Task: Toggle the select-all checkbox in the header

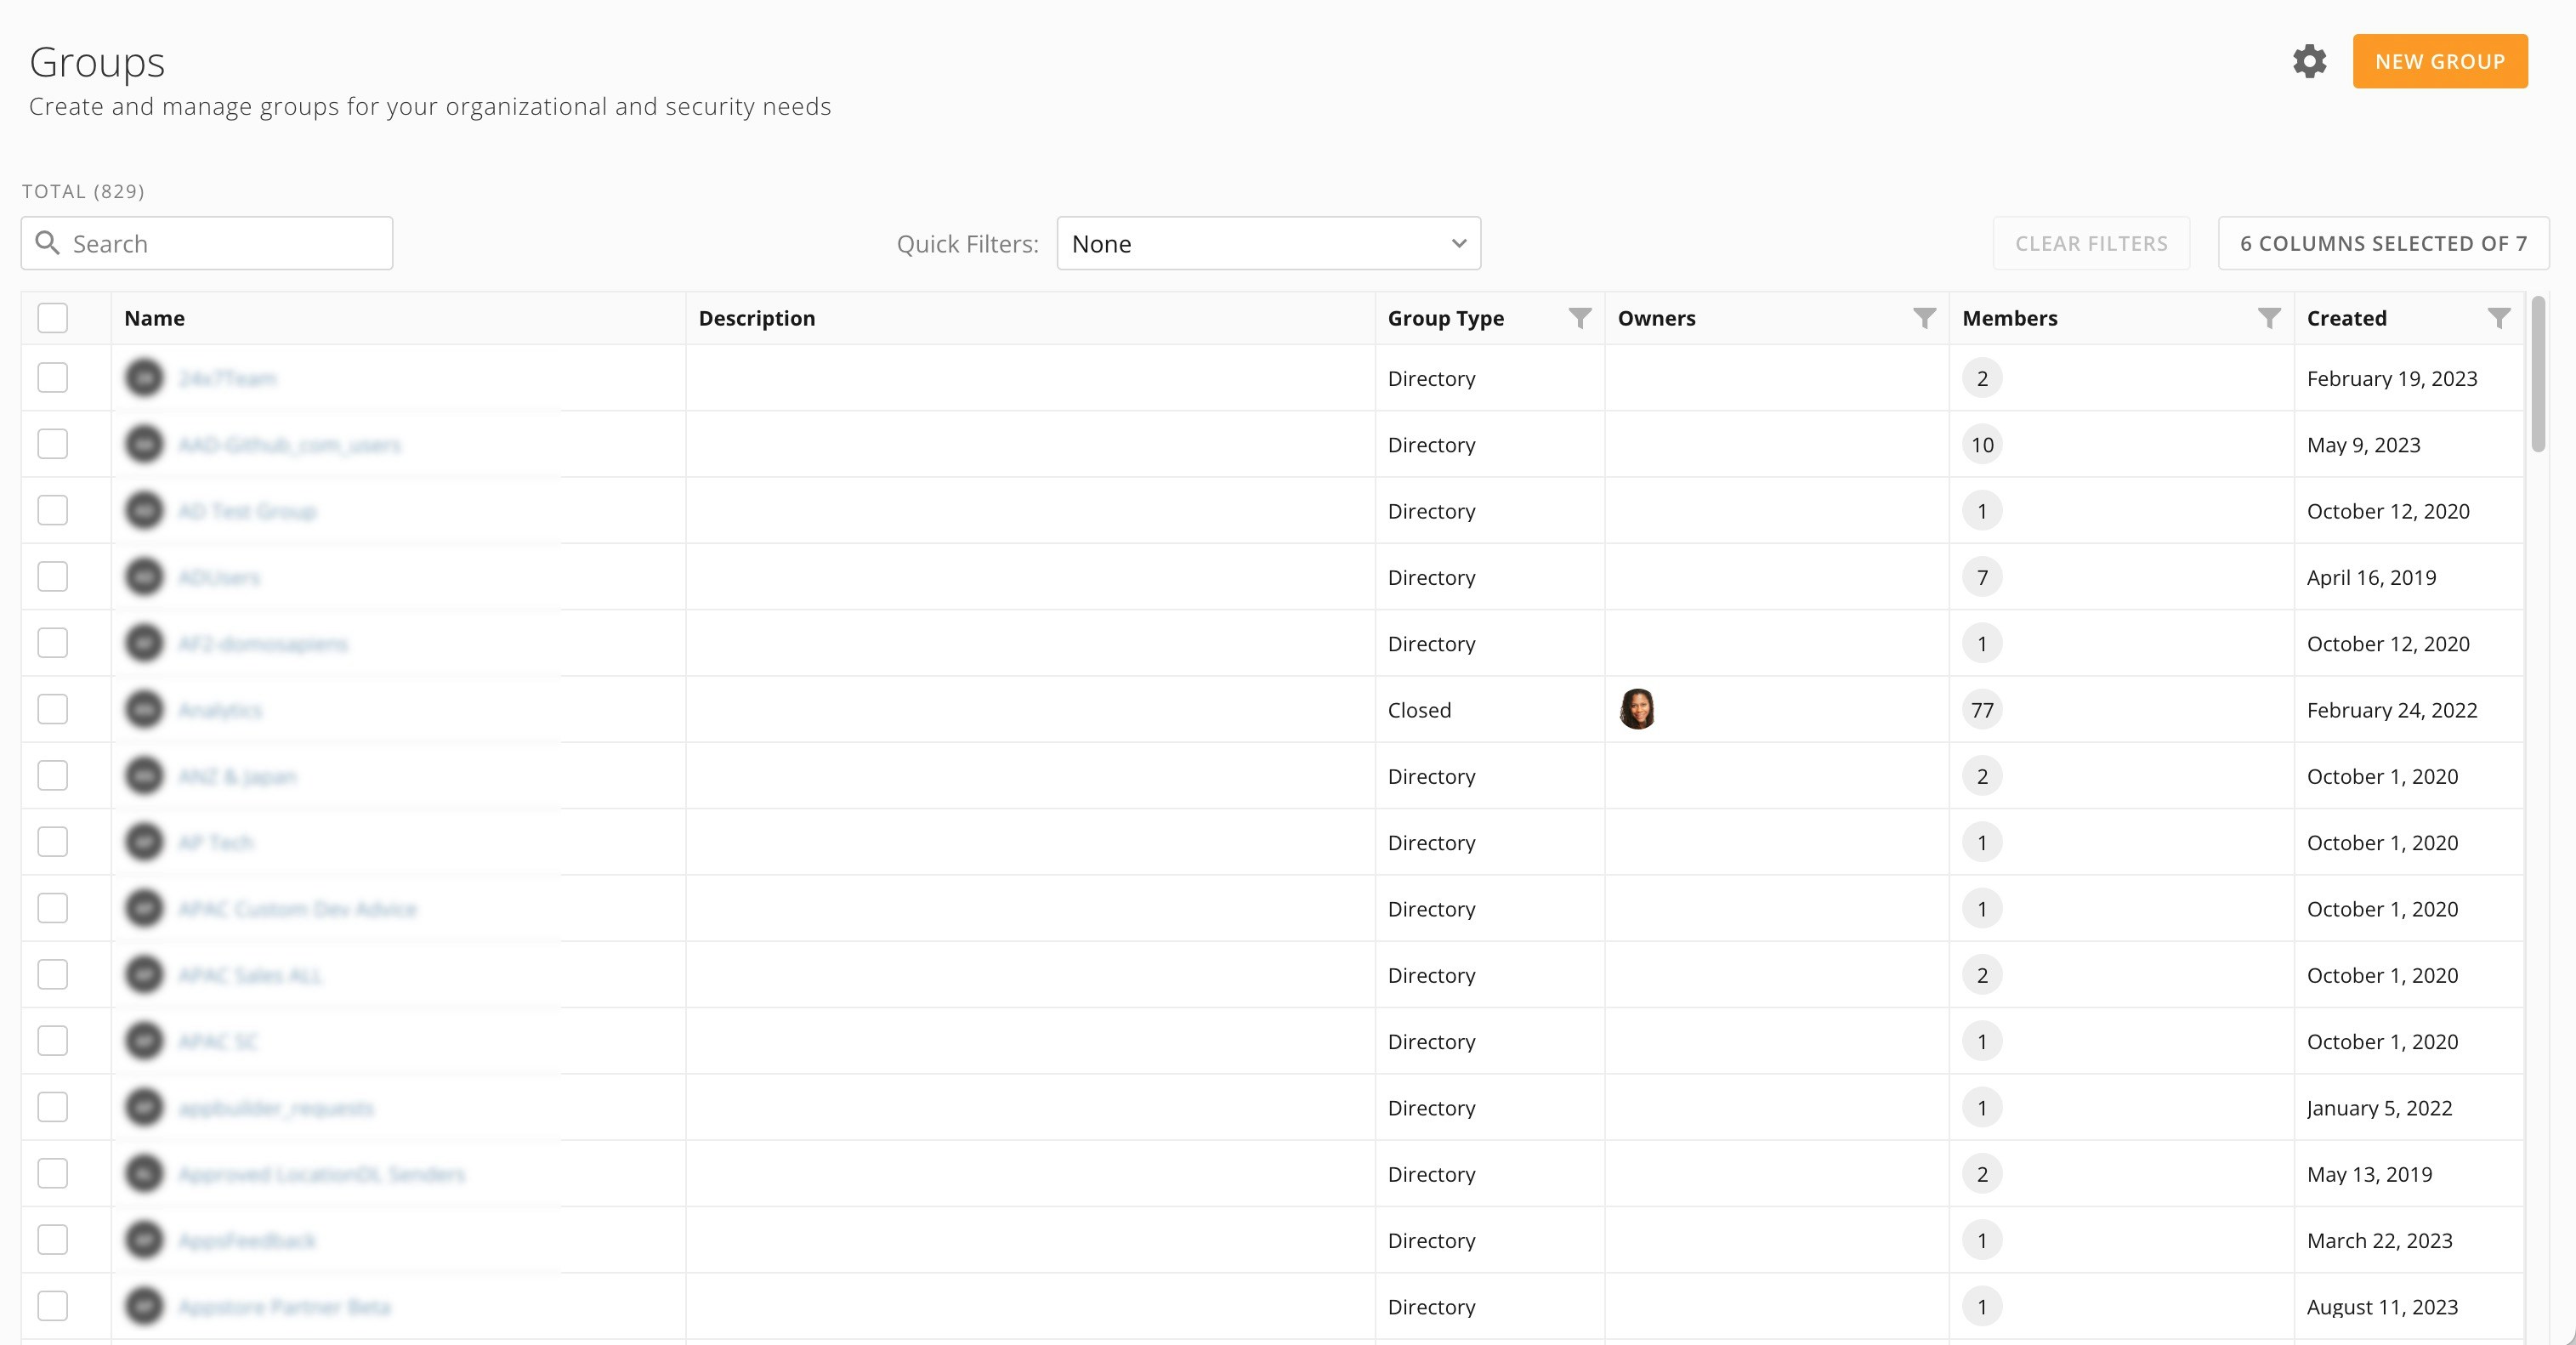Action: (52, 317)
